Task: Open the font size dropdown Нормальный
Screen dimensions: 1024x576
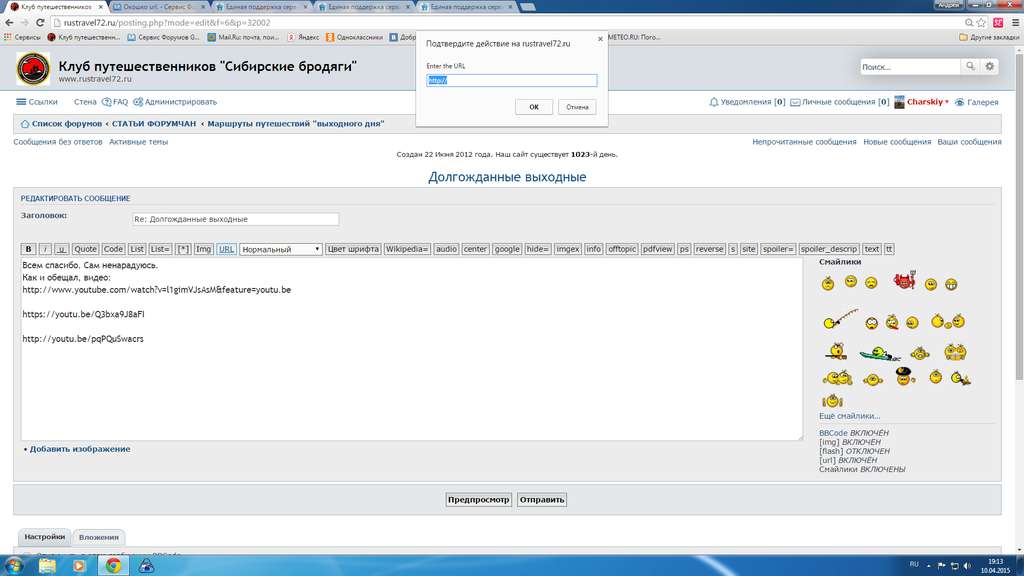Action: [x=280, y=249]
